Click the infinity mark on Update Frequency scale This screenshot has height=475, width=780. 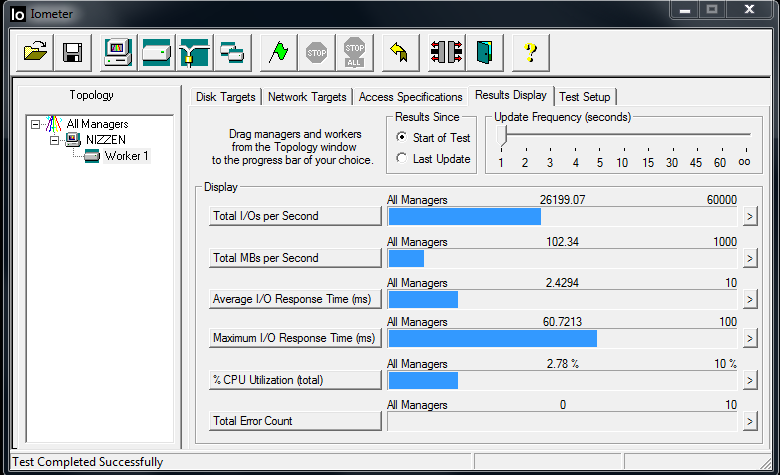pyautogui.click(x=744, y=162)
